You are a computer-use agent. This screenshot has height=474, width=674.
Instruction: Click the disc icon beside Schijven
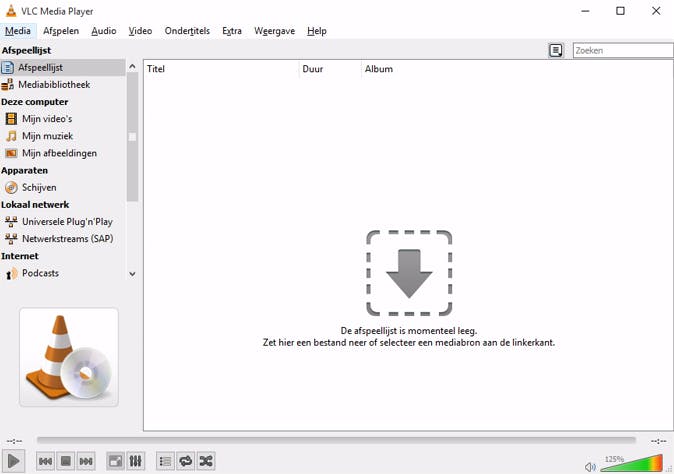[11, 187]
